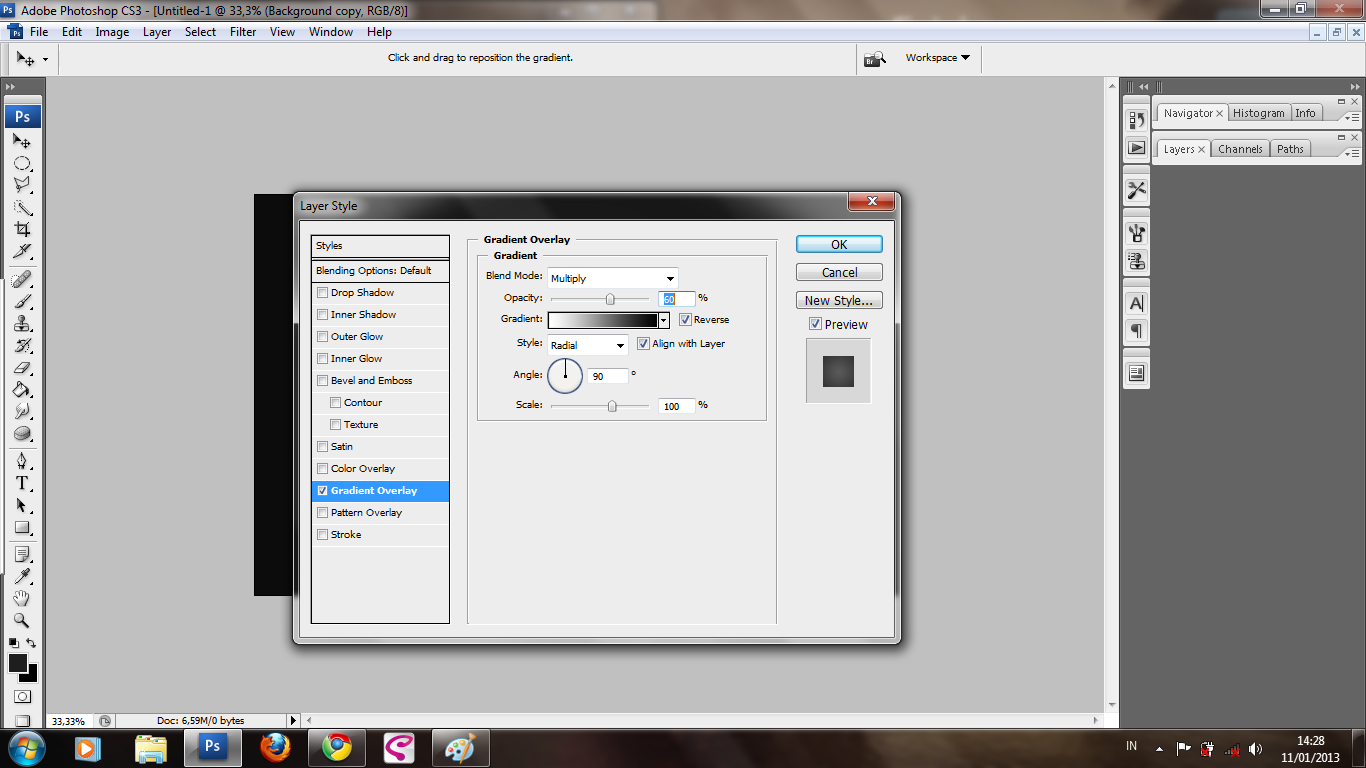Select the Move tool in the toolbox
1366x768 pixels.
tap(22, 141)
